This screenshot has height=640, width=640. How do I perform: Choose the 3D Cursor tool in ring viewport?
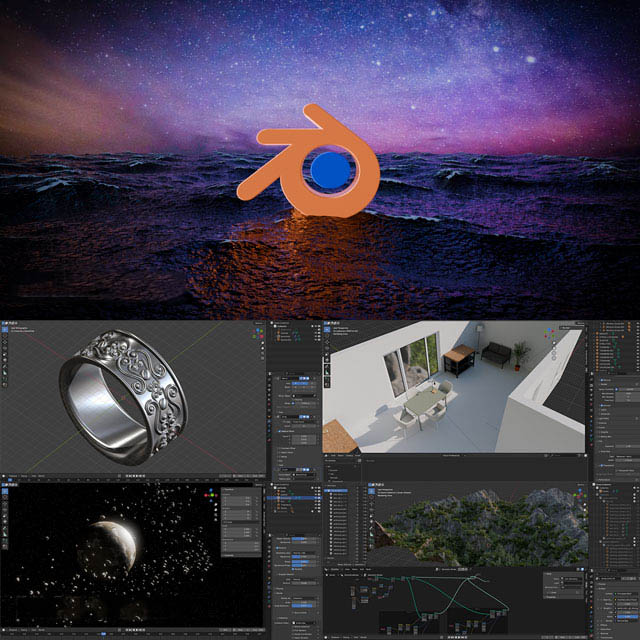pos(5,335)
